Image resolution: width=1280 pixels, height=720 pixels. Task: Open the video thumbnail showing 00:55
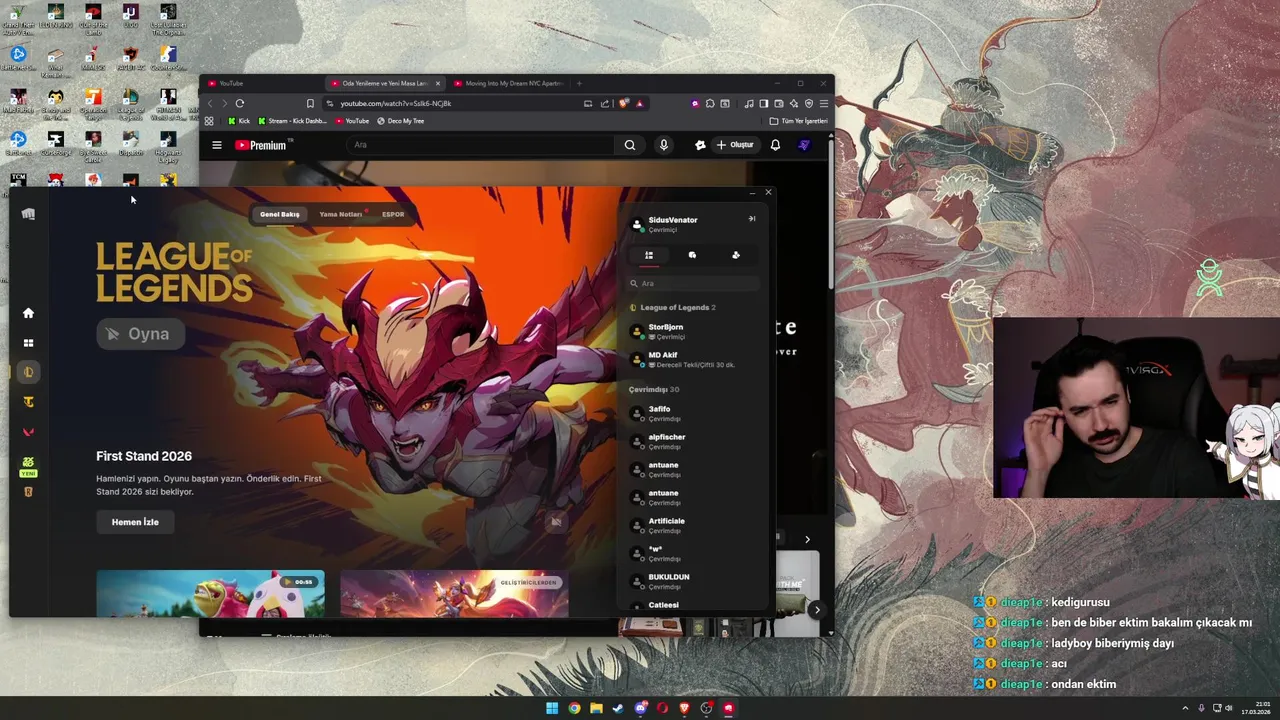point(210,593)
